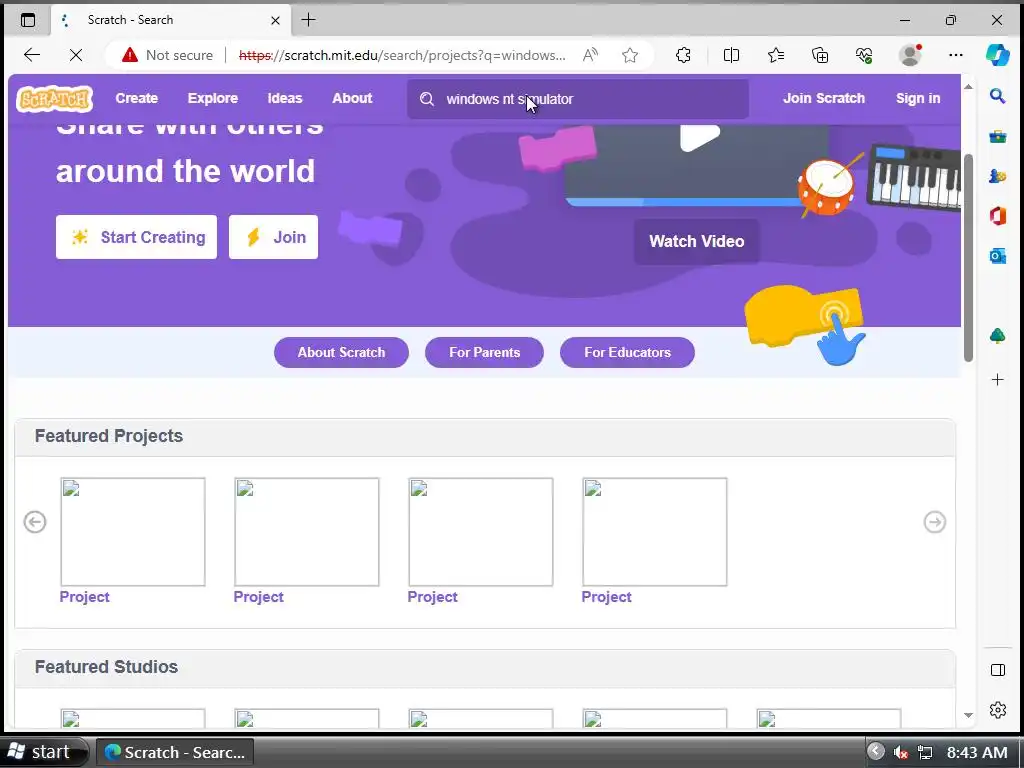Open the tab actions menu icon

[x=28, y=20]
